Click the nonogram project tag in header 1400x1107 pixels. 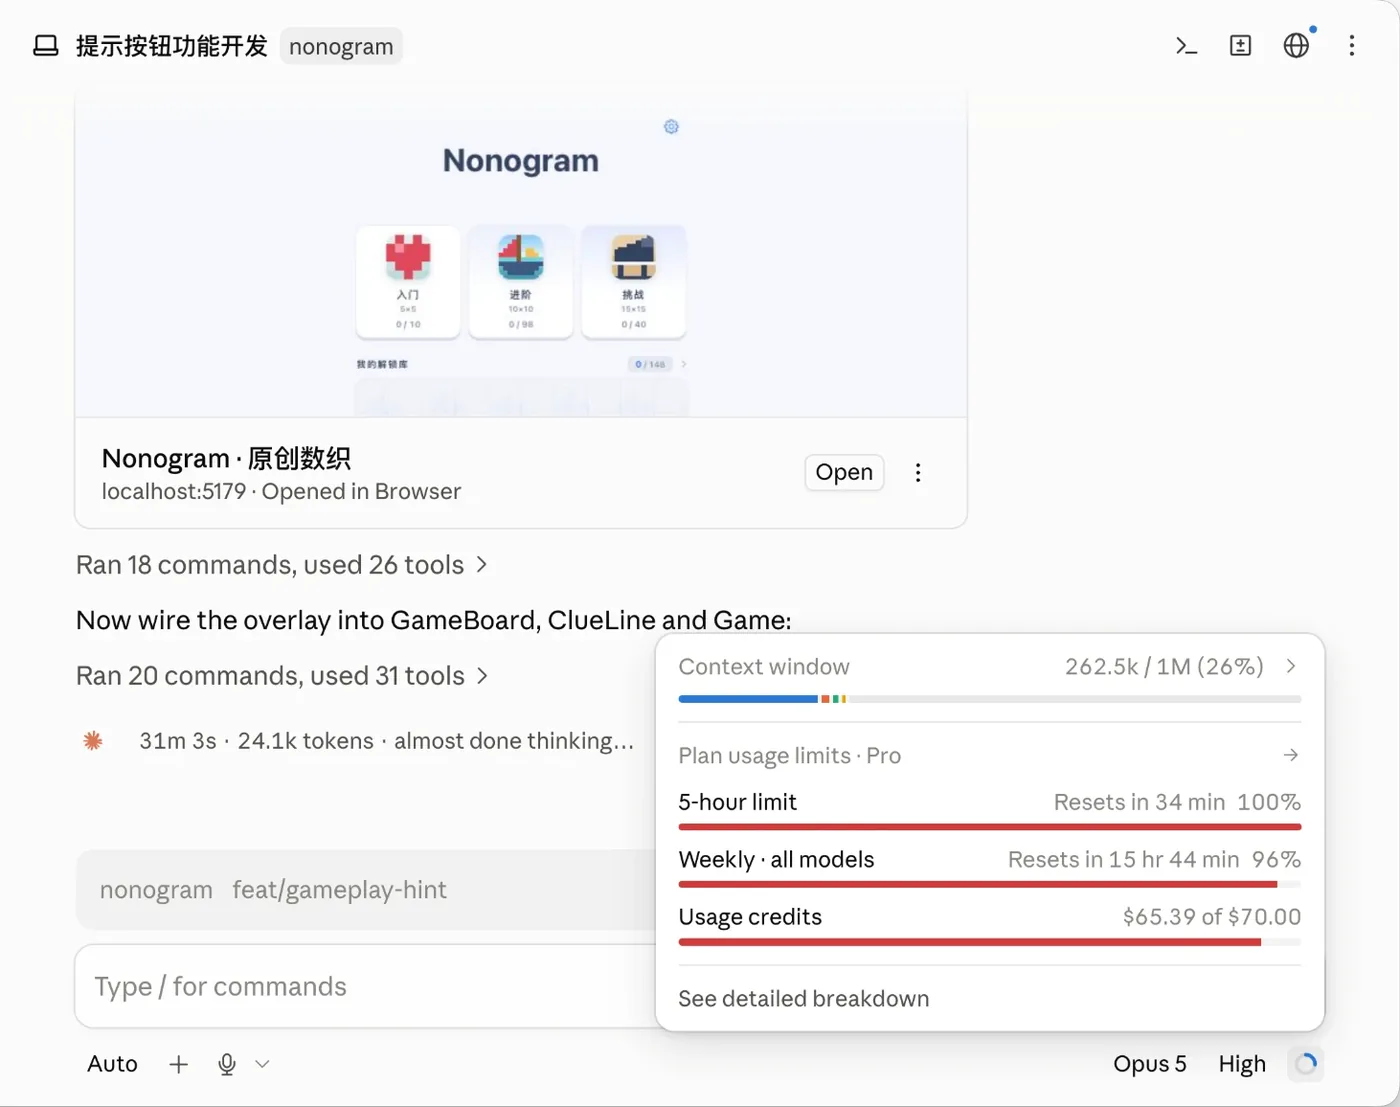pos(341,46)
